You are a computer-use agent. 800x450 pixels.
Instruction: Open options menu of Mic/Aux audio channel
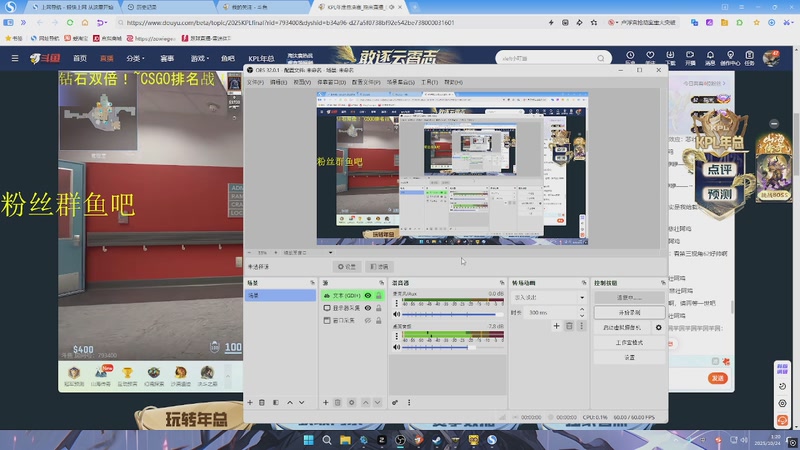pyautogui.click(x=396, y=303)
